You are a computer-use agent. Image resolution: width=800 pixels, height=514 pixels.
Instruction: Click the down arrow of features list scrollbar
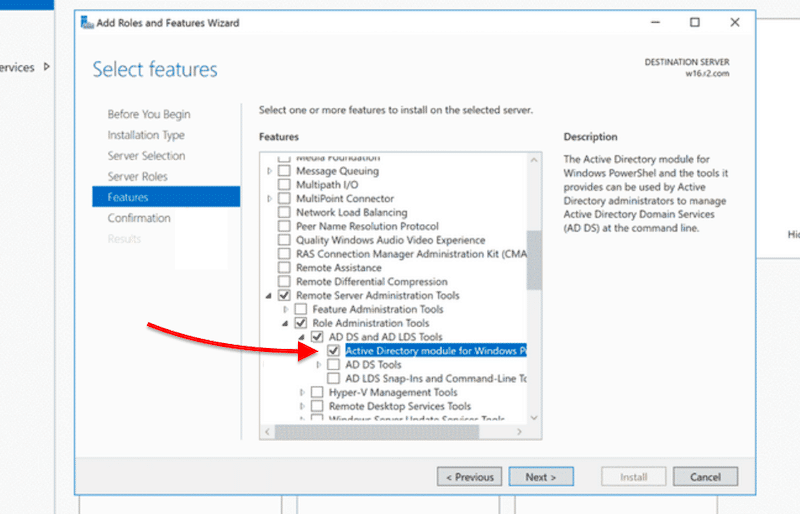[534, 418]
